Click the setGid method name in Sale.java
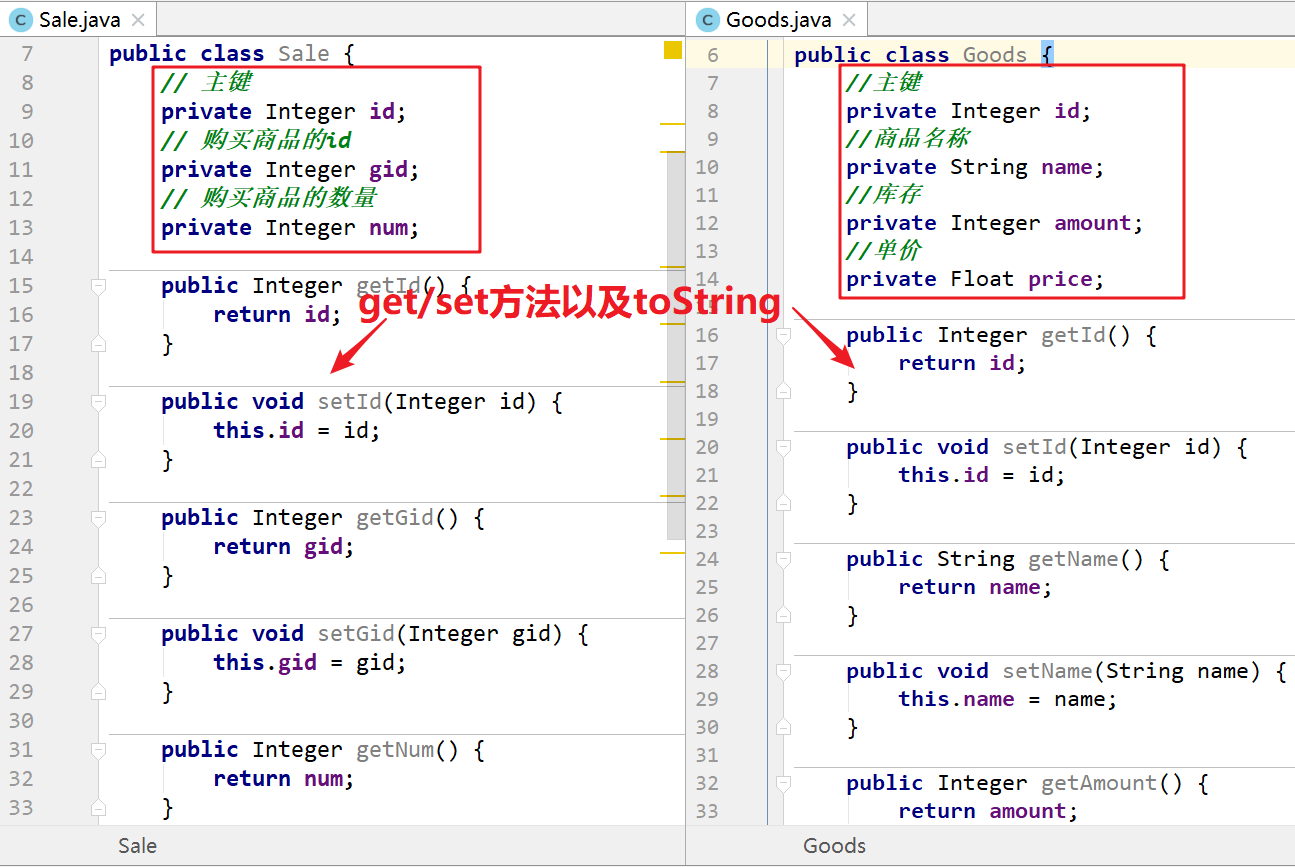 tap(356, 634)
